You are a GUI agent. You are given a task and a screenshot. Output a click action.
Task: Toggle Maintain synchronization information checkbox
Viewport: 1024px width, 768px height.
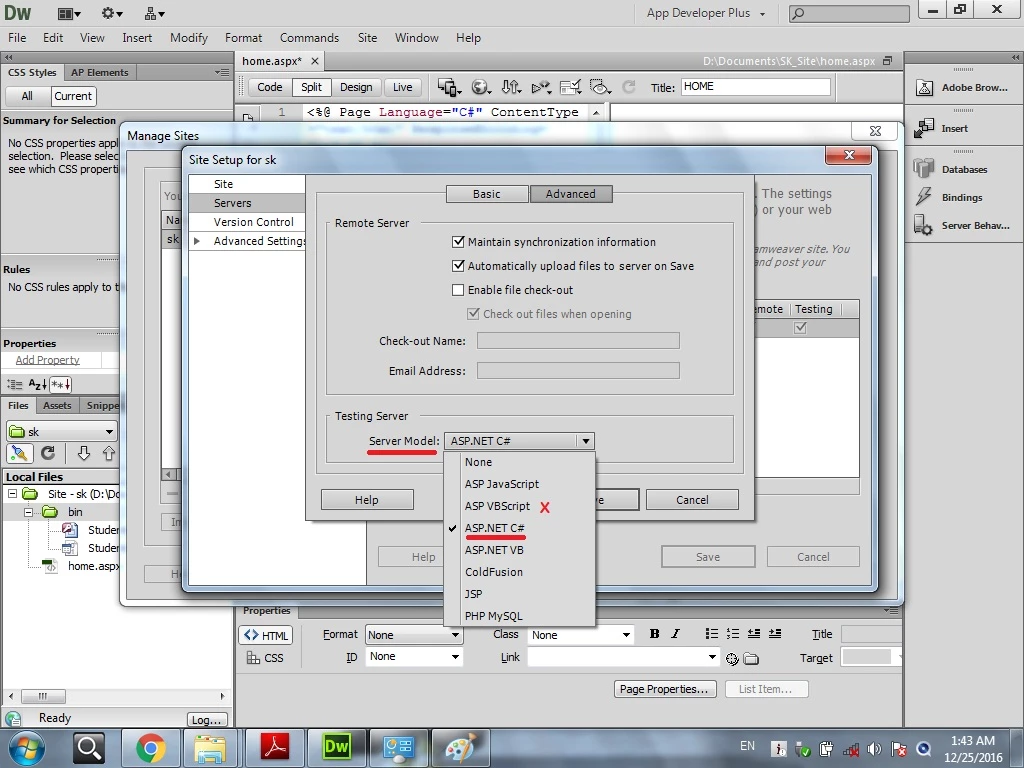pyautogui.click(x=458, y=242)
